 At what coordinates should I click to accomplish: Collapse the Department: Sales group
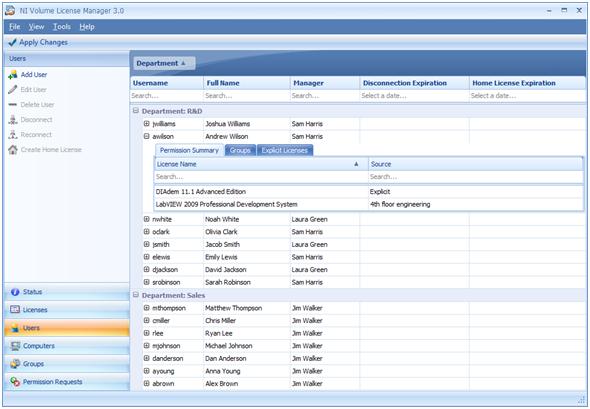point(136,295)
